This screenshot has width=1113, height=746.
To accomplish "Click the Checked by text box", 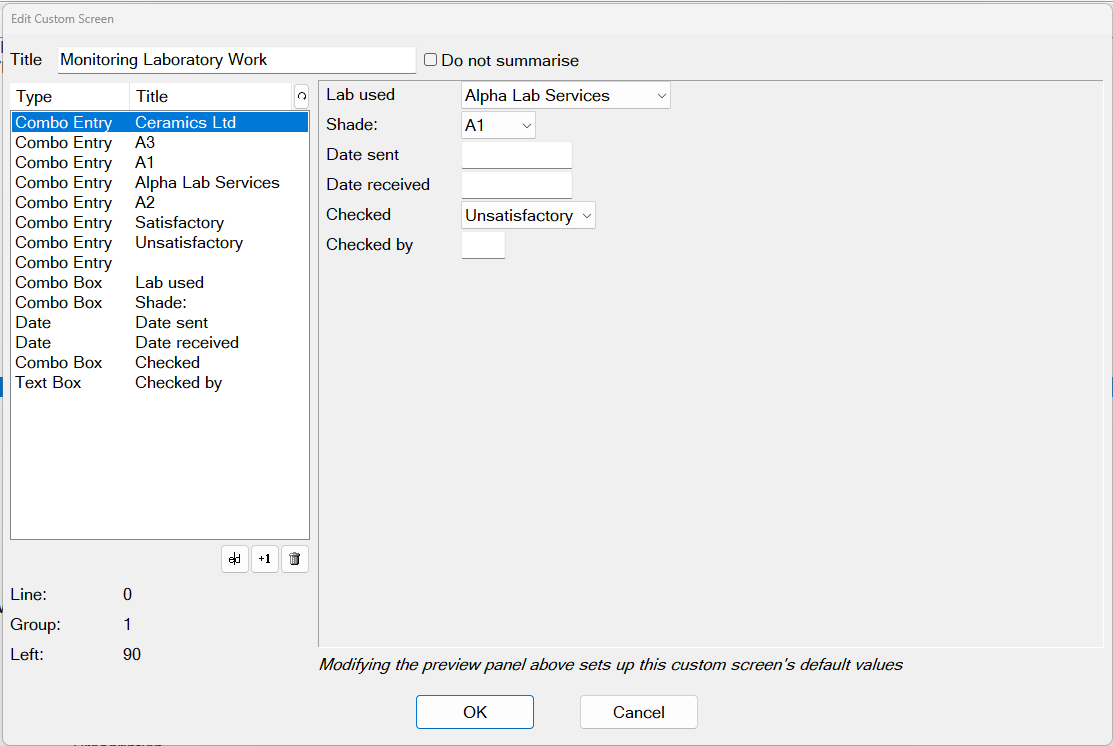I will point(483,245).
